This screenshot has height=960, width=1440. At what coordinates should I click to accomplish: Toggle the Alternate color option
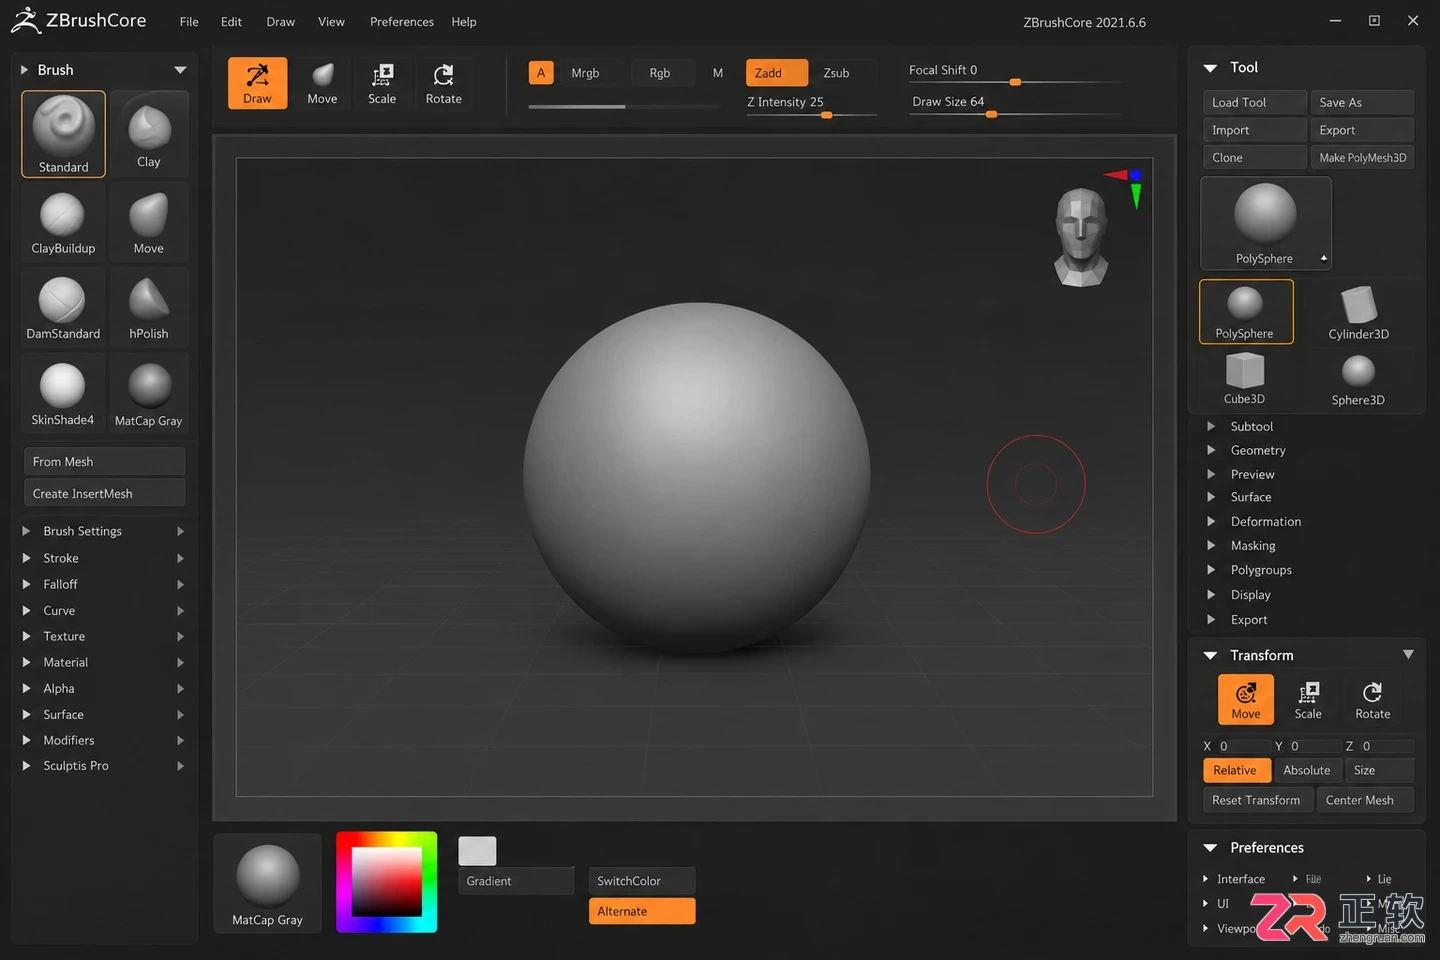tap(642, 911)
